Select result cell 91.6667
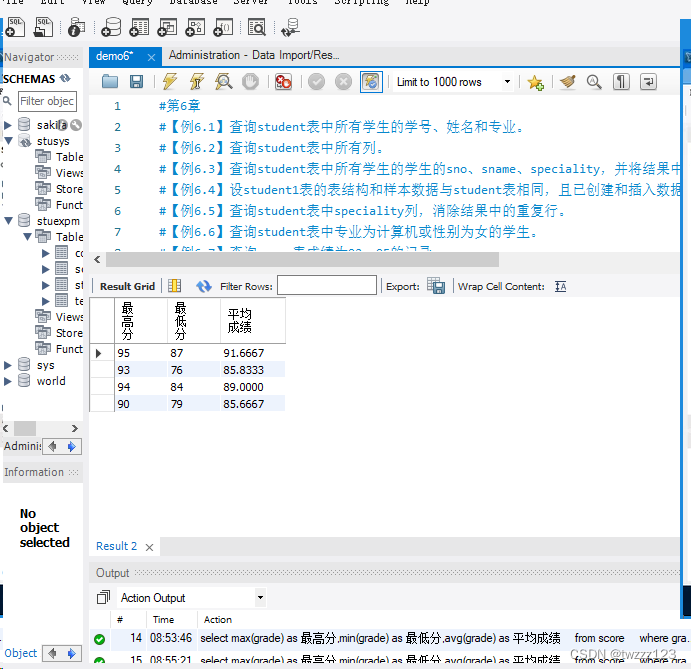Screen dimensions: 691x669 click(253, 353)
